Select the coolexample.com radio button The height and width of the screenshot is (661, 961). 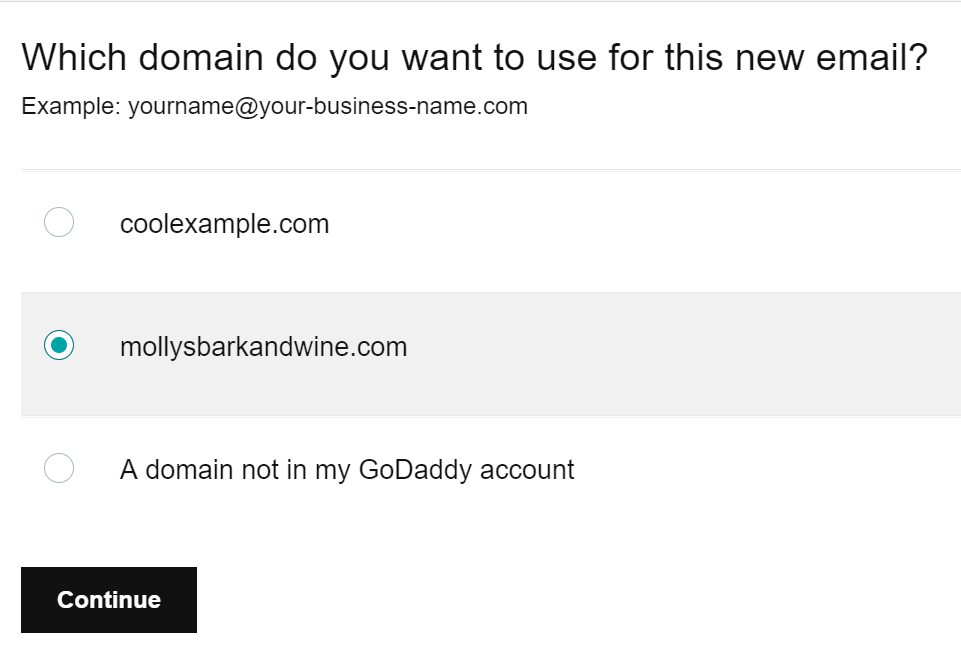[59, 223]
